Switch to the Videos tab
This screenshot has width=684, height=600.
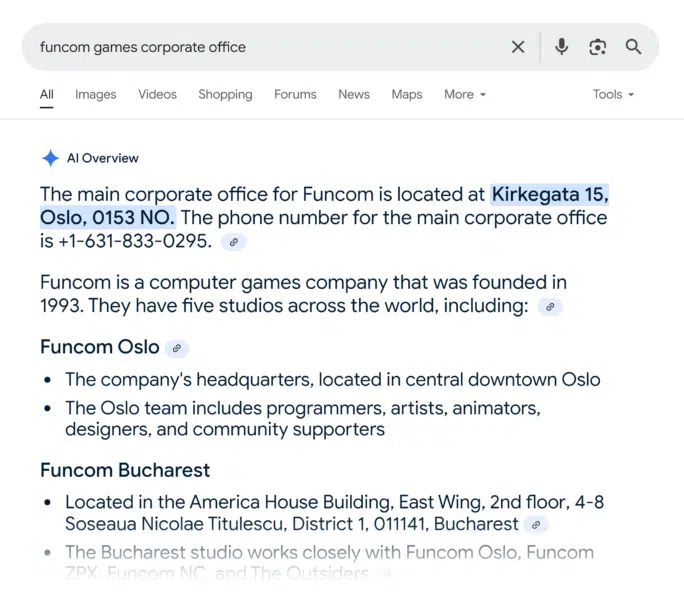coord(157,94)
